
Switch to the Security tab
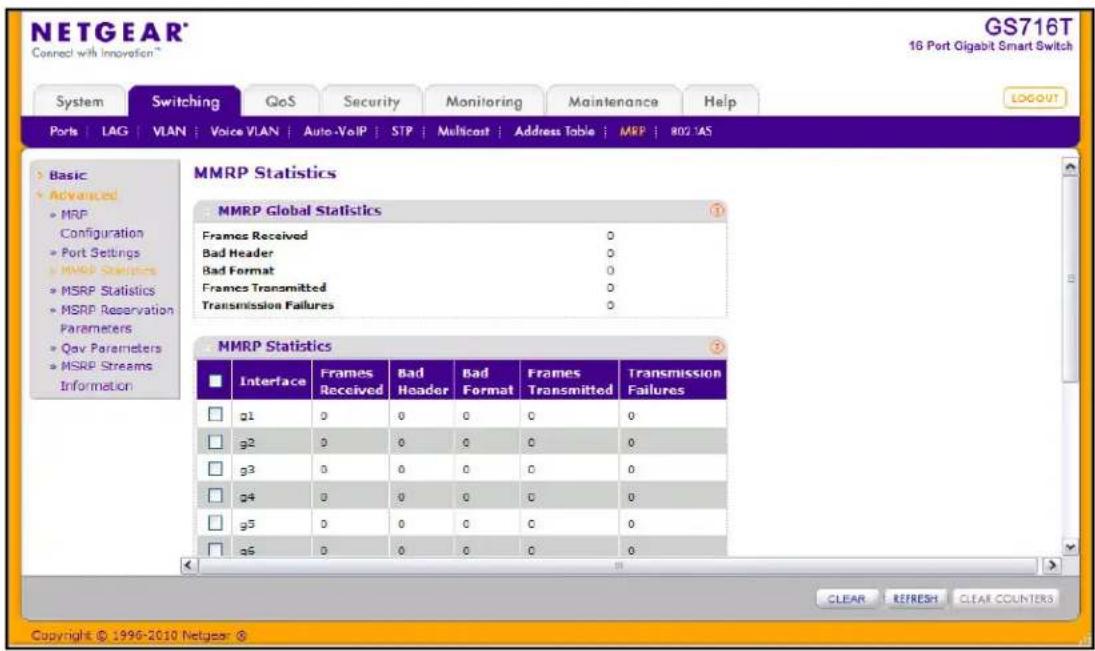(372, 101)
